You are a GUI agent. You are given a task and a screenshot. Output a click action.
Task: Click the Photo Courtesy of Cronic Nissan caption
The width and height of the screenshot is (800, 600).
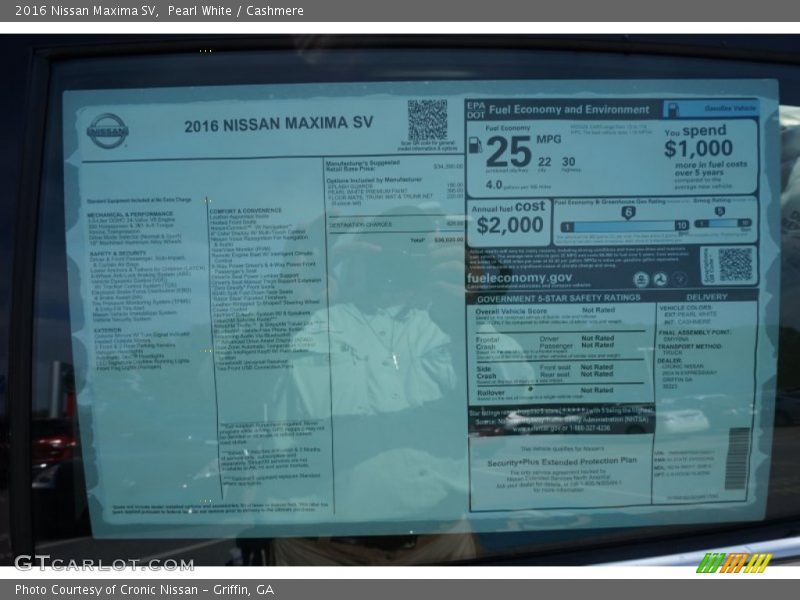144,590
